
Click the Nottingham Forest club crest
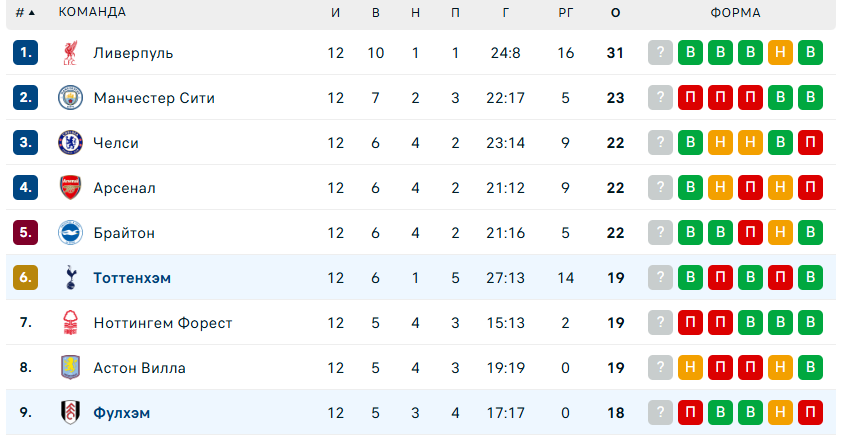click(69, 323)
